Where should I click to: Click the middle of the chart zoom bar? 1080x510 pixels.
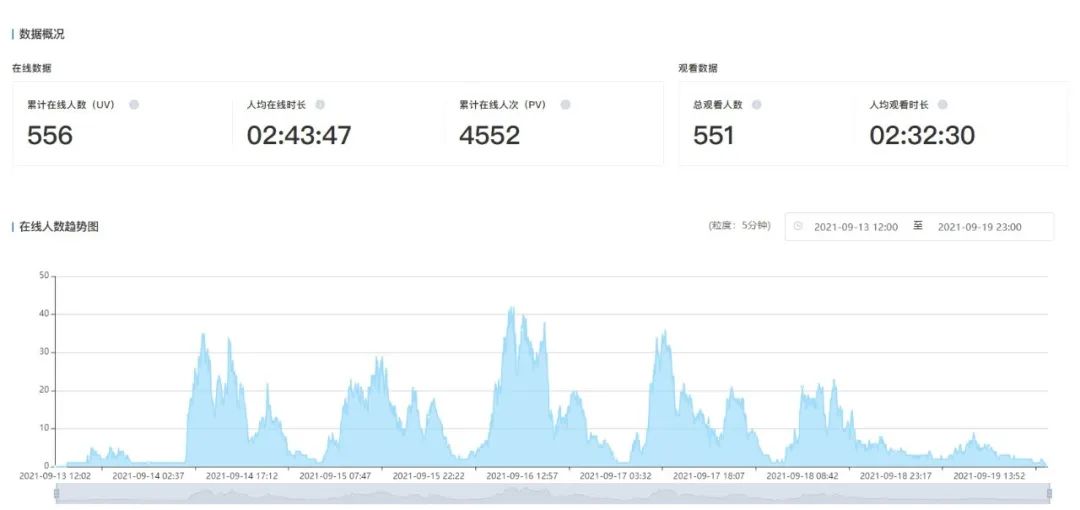pos(552,493)
